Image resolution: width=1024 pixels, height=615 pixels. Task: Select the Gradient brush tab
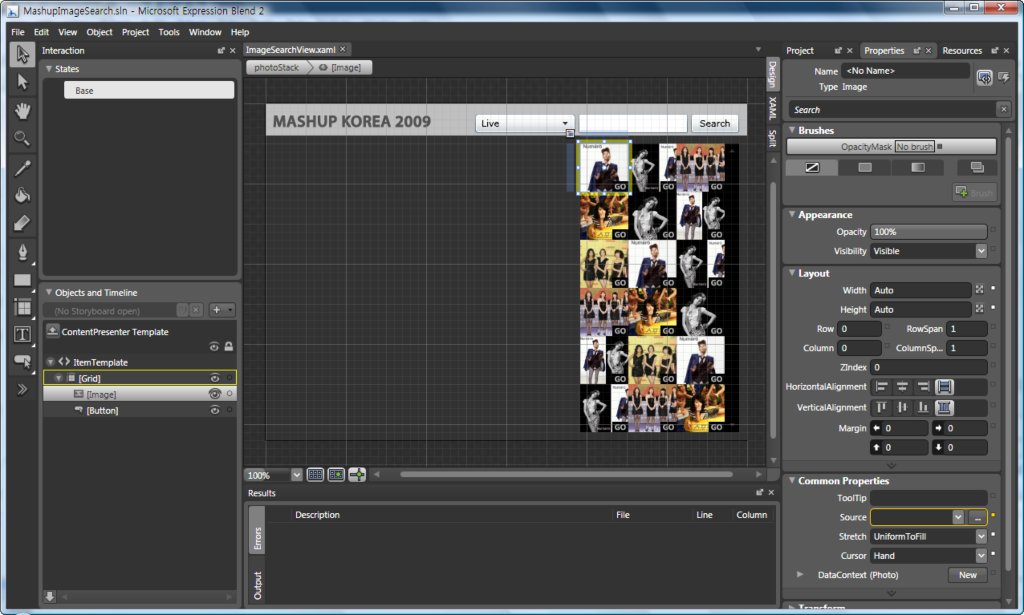tap(918, 168)
